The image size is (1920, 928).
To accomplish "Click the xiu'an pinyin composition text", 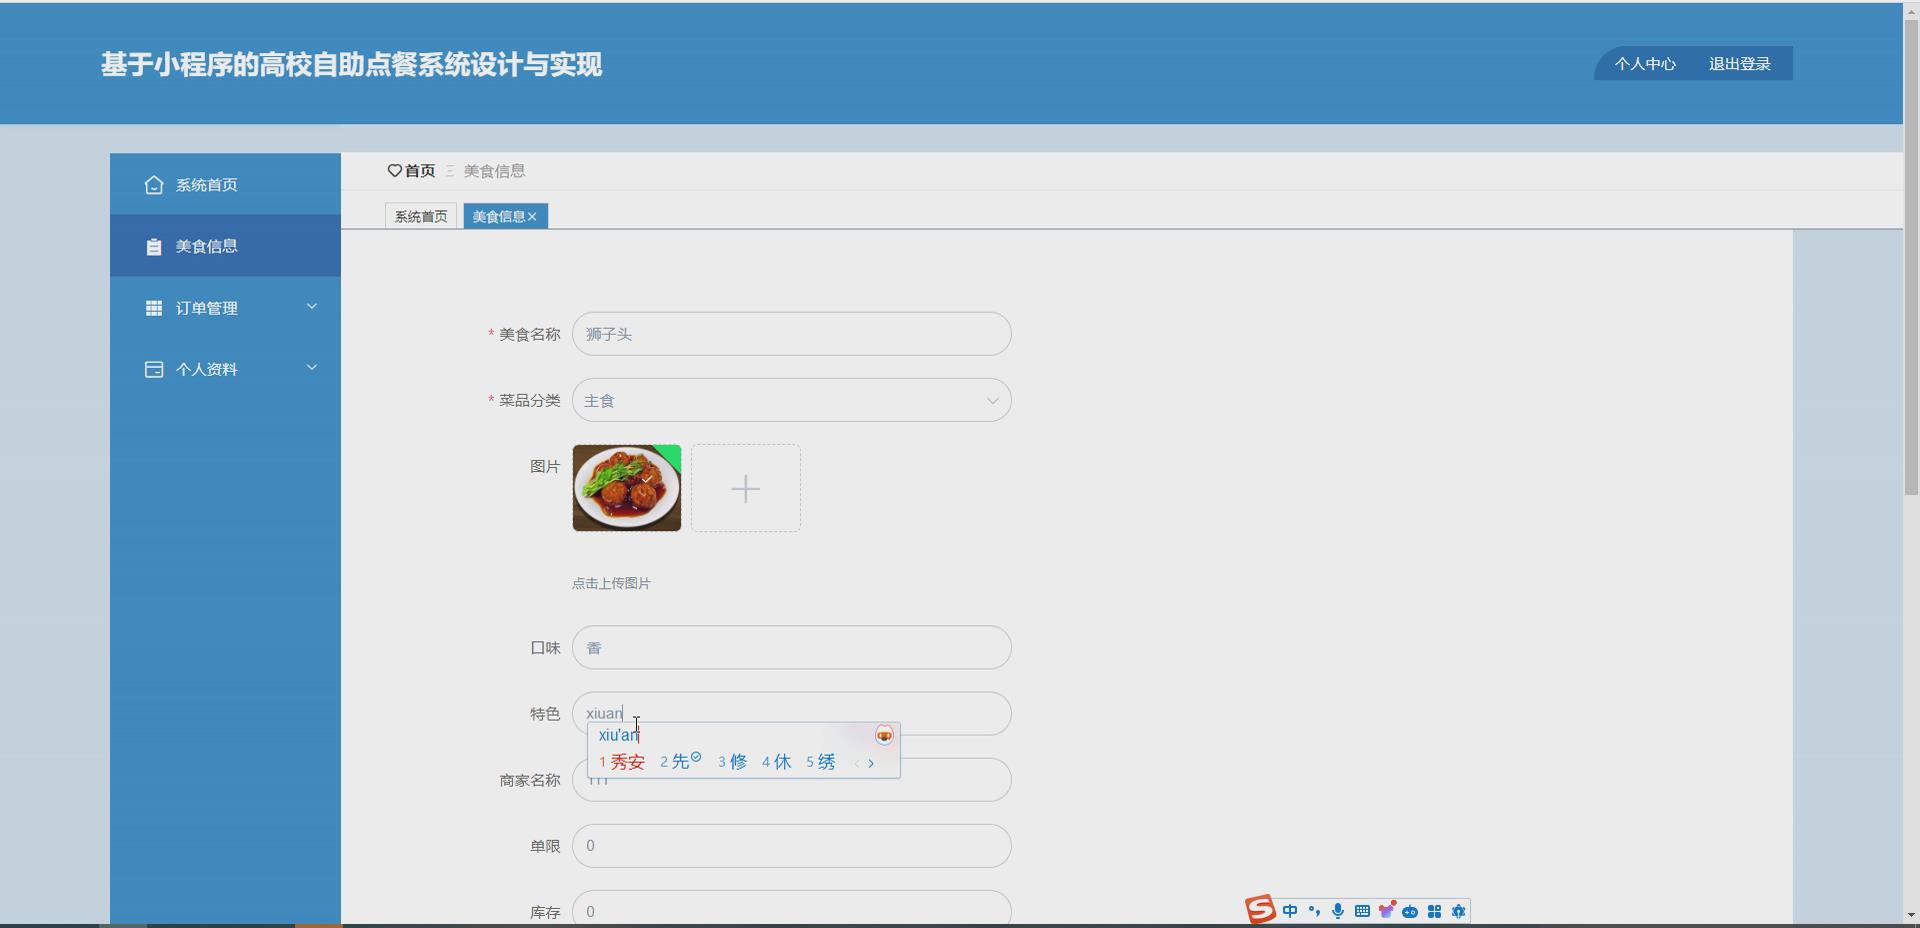I will [x=618, y=736].
